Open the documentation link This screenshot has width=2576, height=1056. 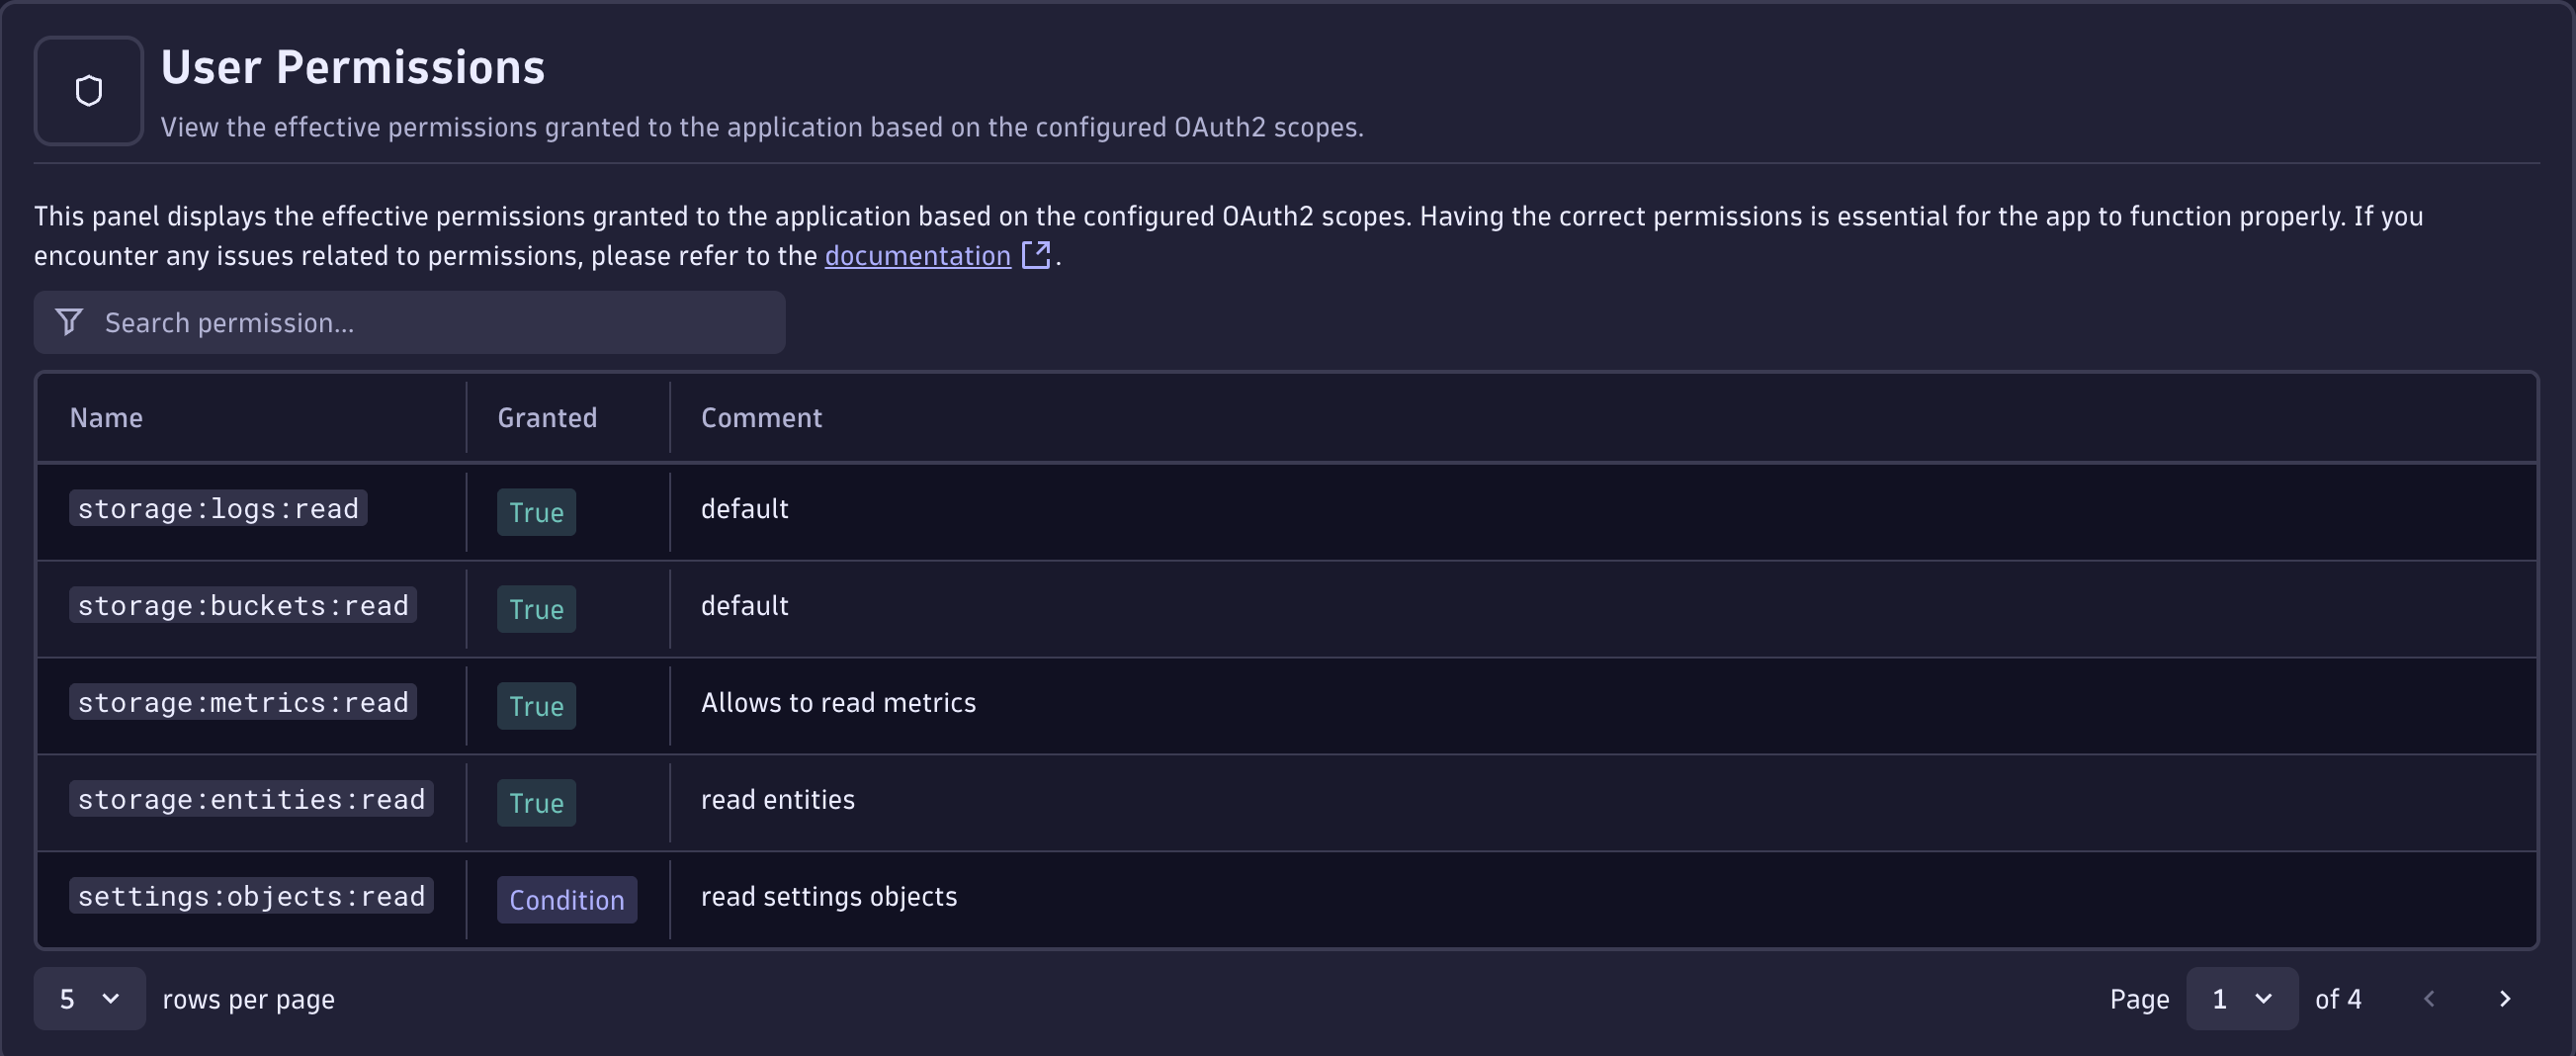point(916,255)
